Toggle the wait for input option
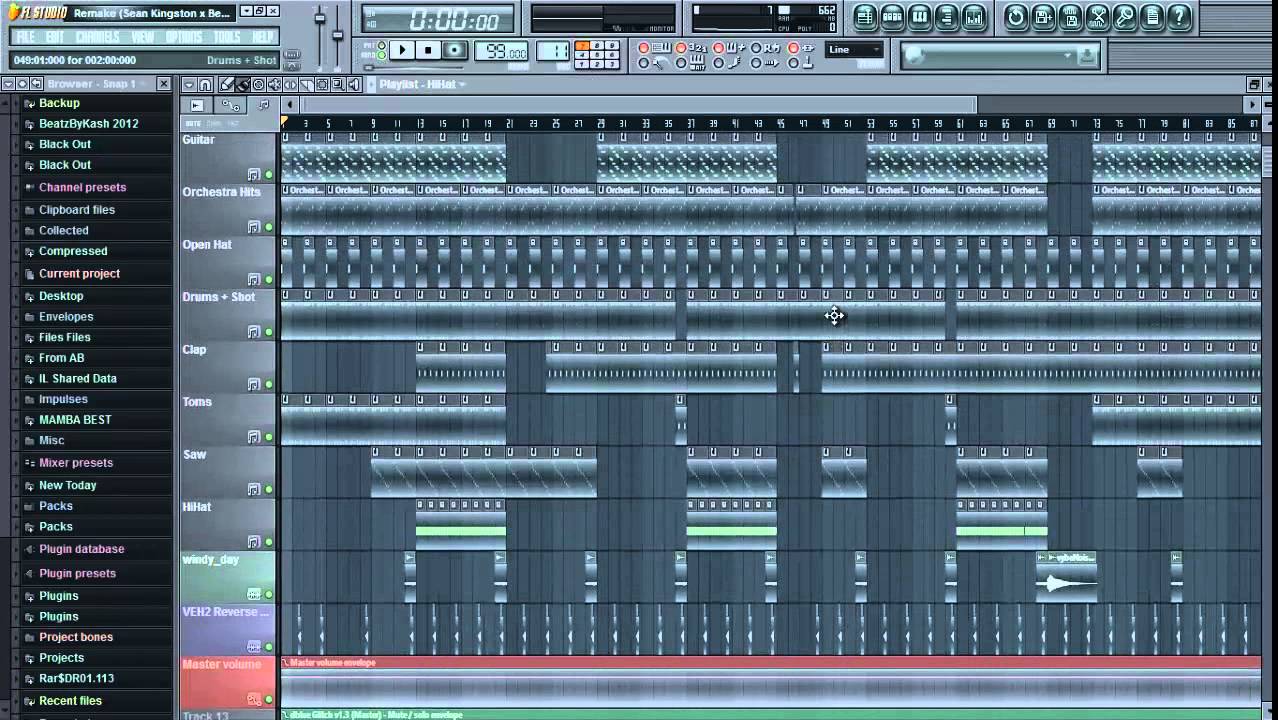The width and height of the screenshot is (1278, 720). coord(690,63)
